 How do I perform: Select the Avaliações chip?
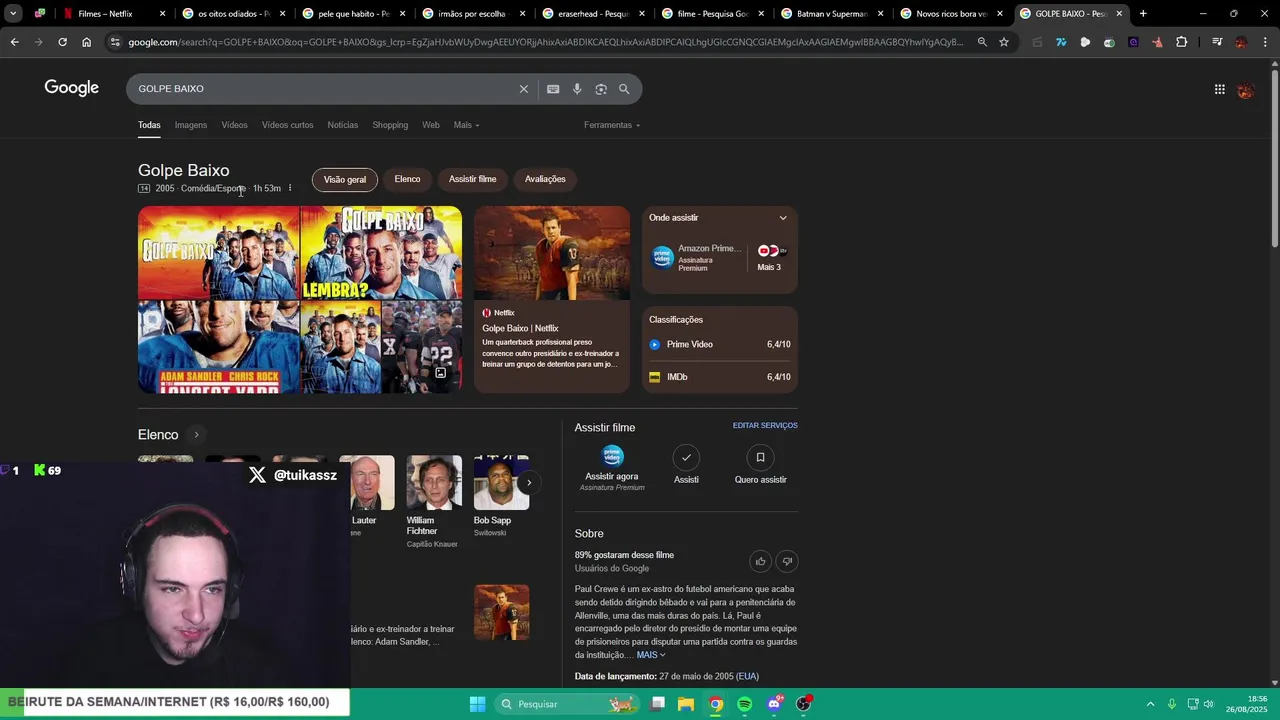(x=545, y=179)
